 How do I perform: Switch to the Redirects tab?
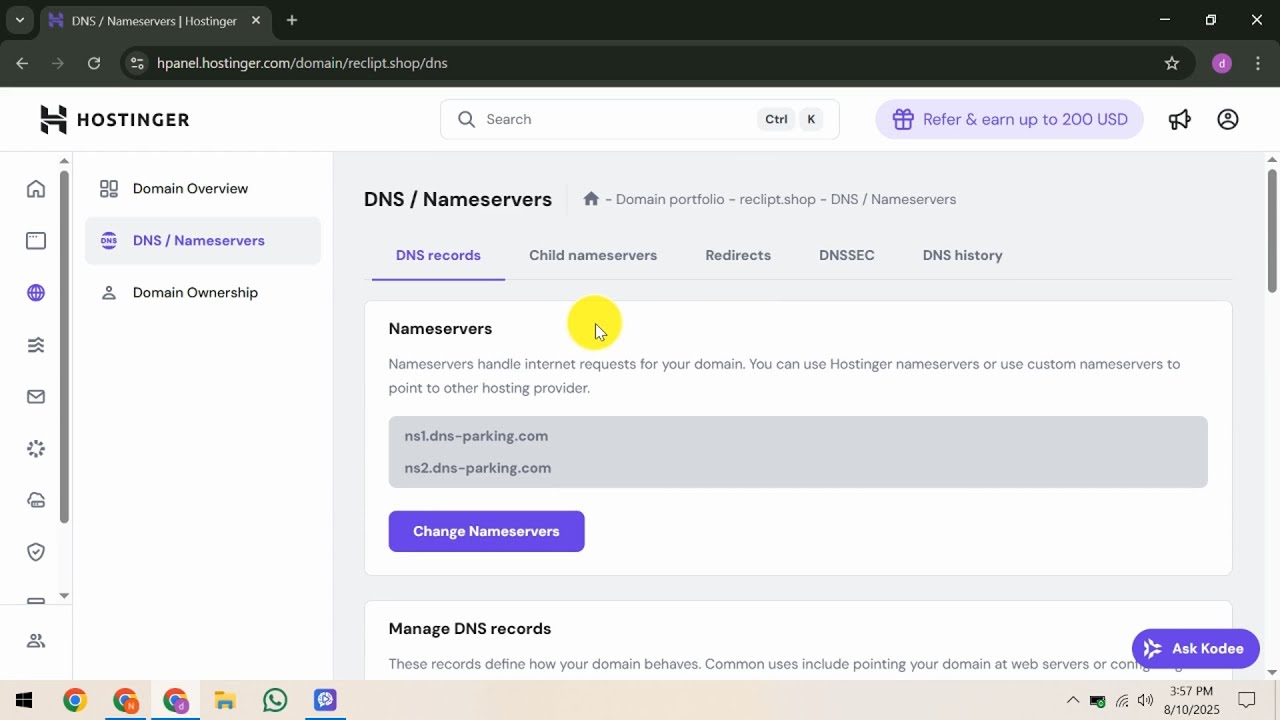click(x=738, y=256)
